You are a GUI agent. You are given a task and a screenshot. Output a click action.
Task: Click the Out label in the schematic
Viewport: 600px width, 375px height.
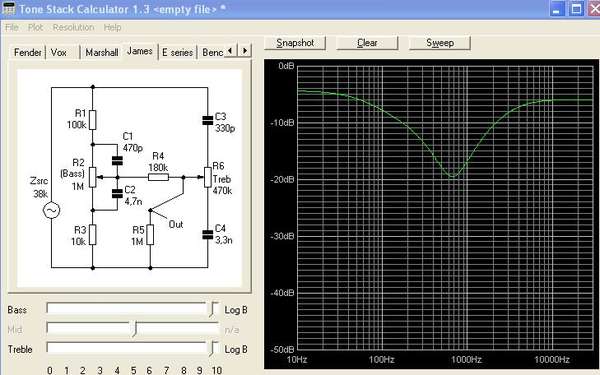tap(176, 224)
